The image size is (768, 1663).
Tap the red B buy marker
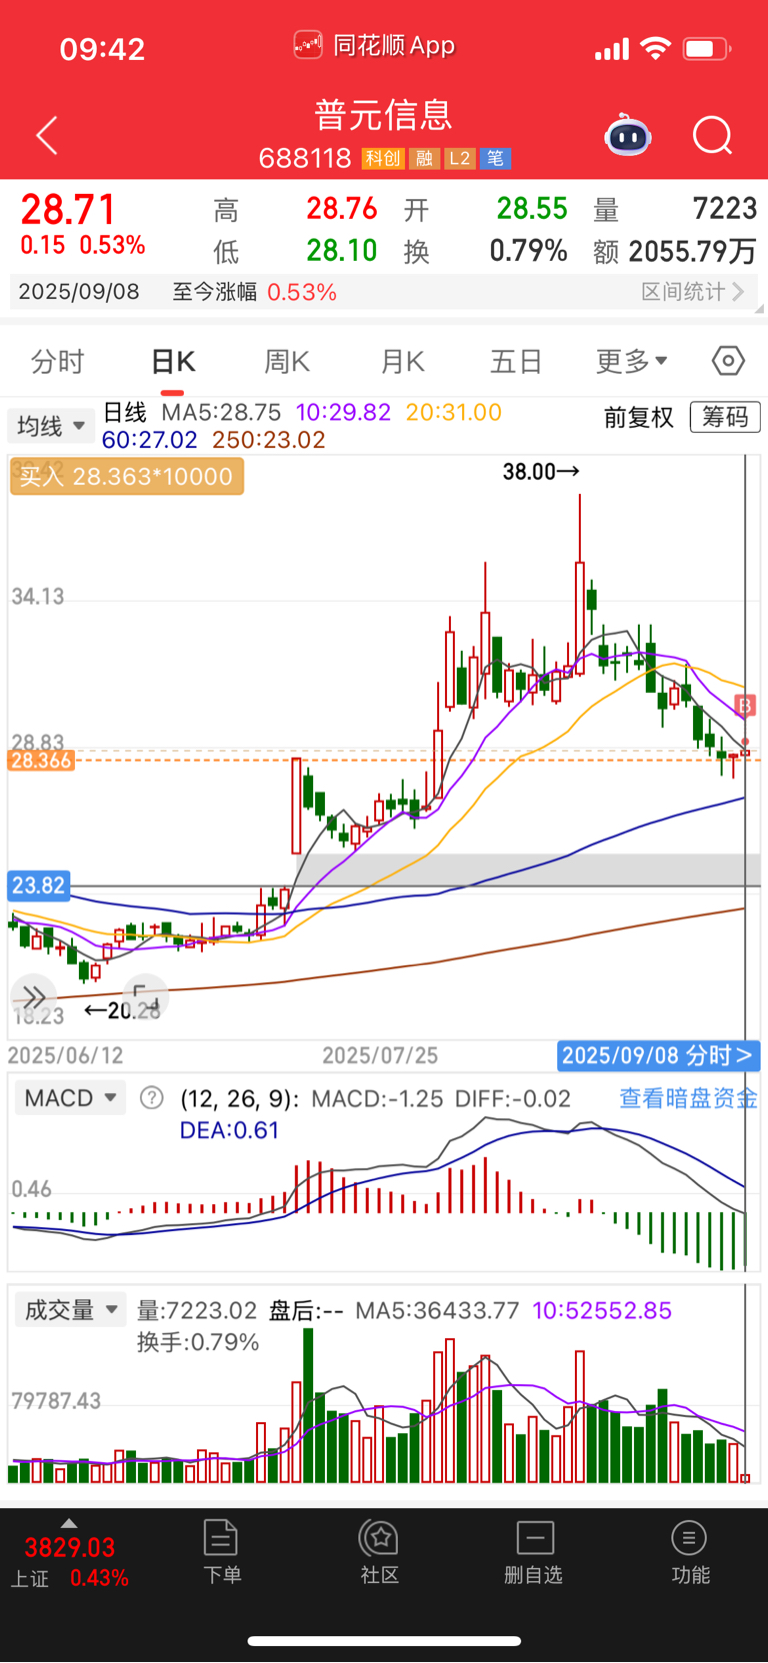[745, 707]
